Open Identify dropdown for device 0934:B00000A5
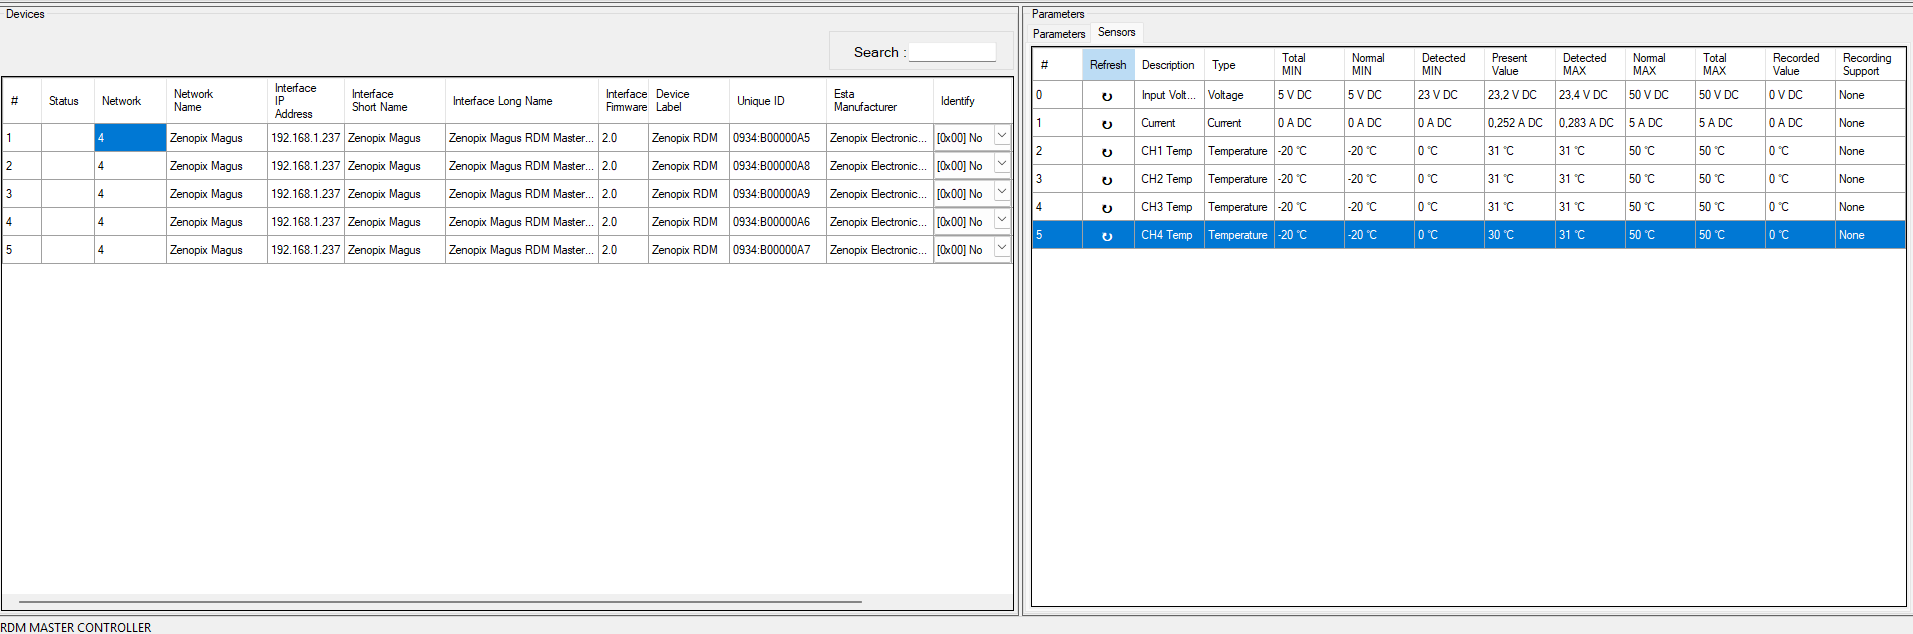Viewport: 1913px width, 634px height. (1001, 137)
